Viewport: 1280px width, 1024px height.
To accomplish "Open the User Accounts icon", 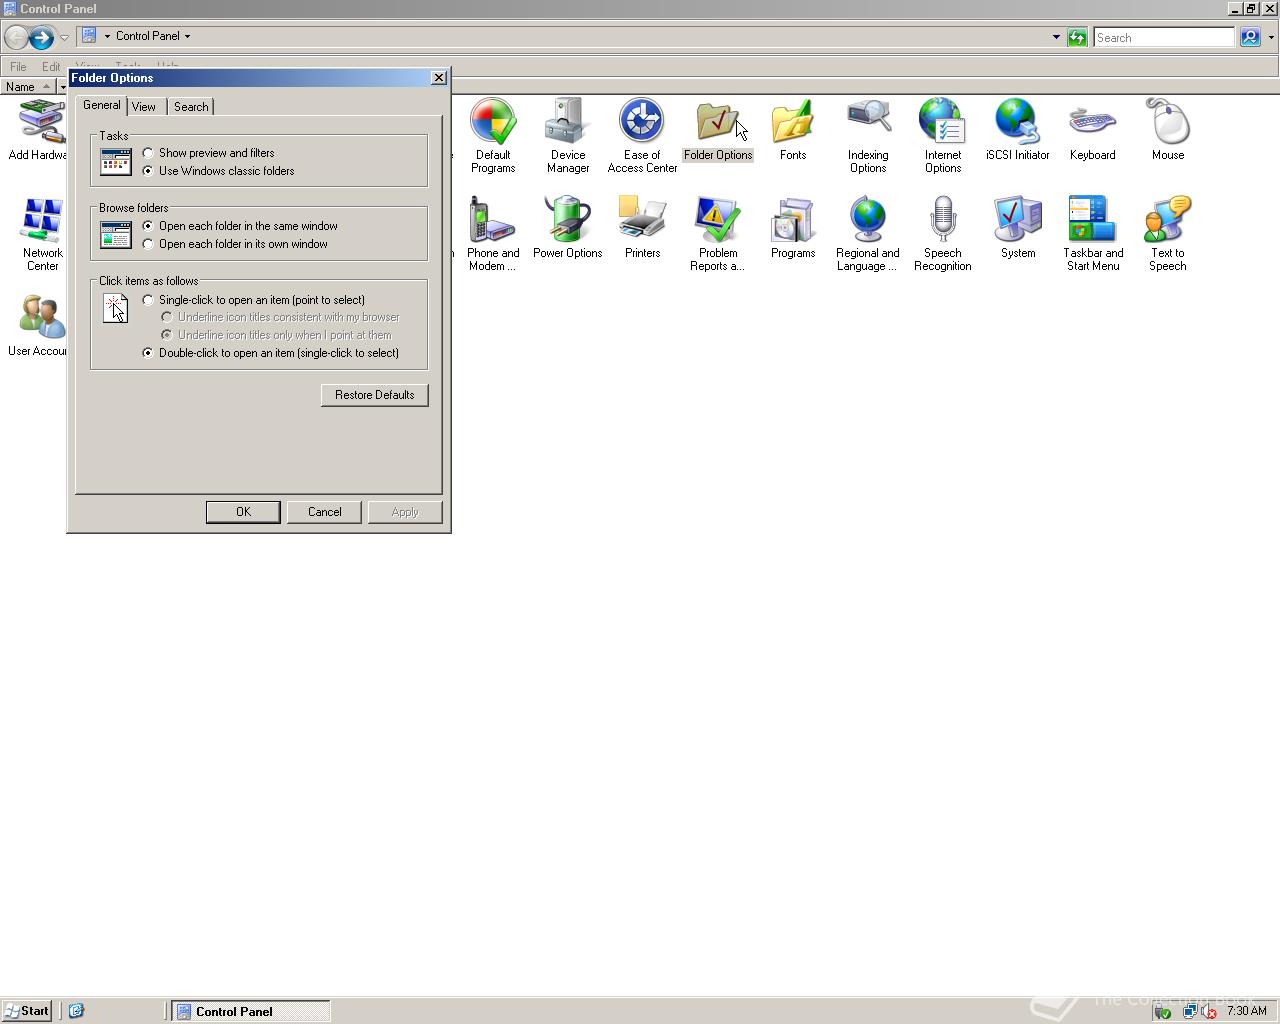I will (39, 326).
